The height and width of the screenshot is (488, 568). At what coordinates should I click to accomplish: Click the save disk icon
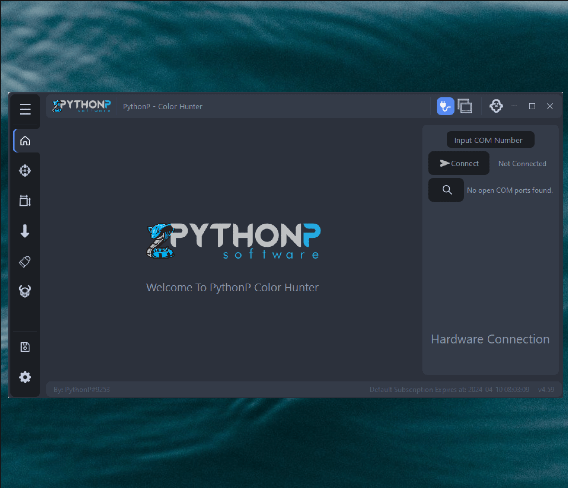(x=25, y=347)
